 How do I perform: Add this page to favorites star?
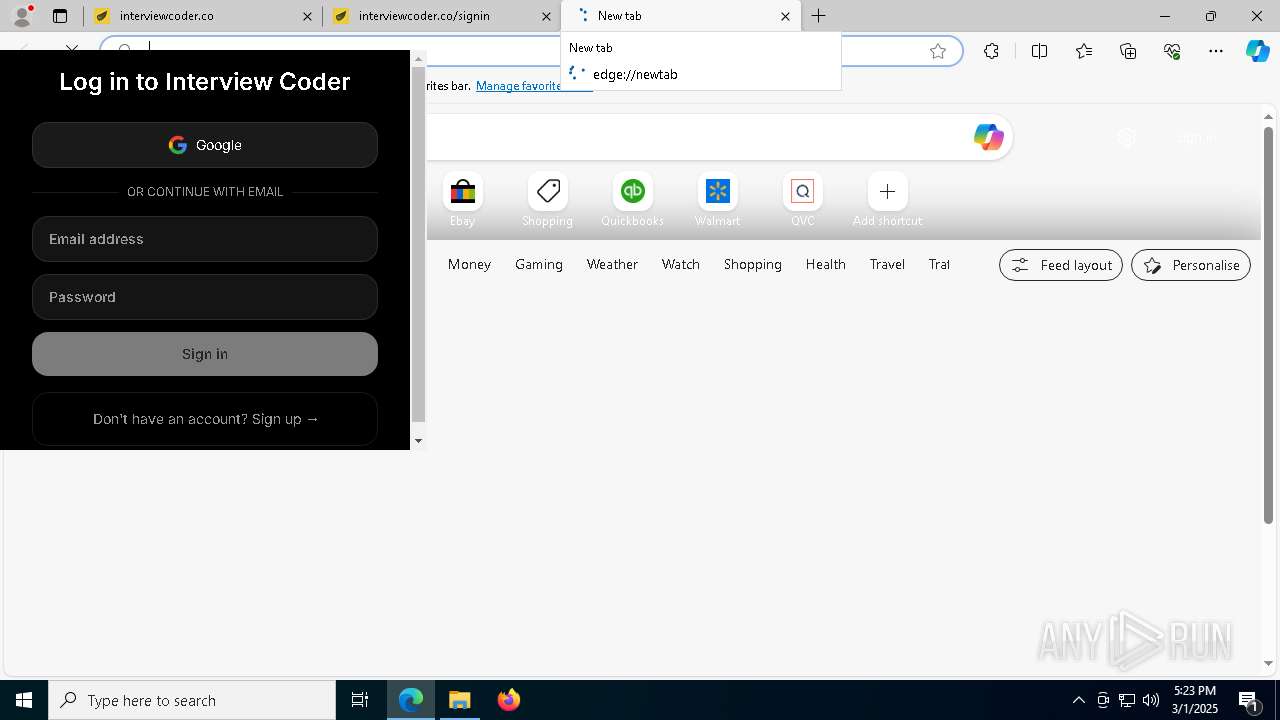(938, 51)
